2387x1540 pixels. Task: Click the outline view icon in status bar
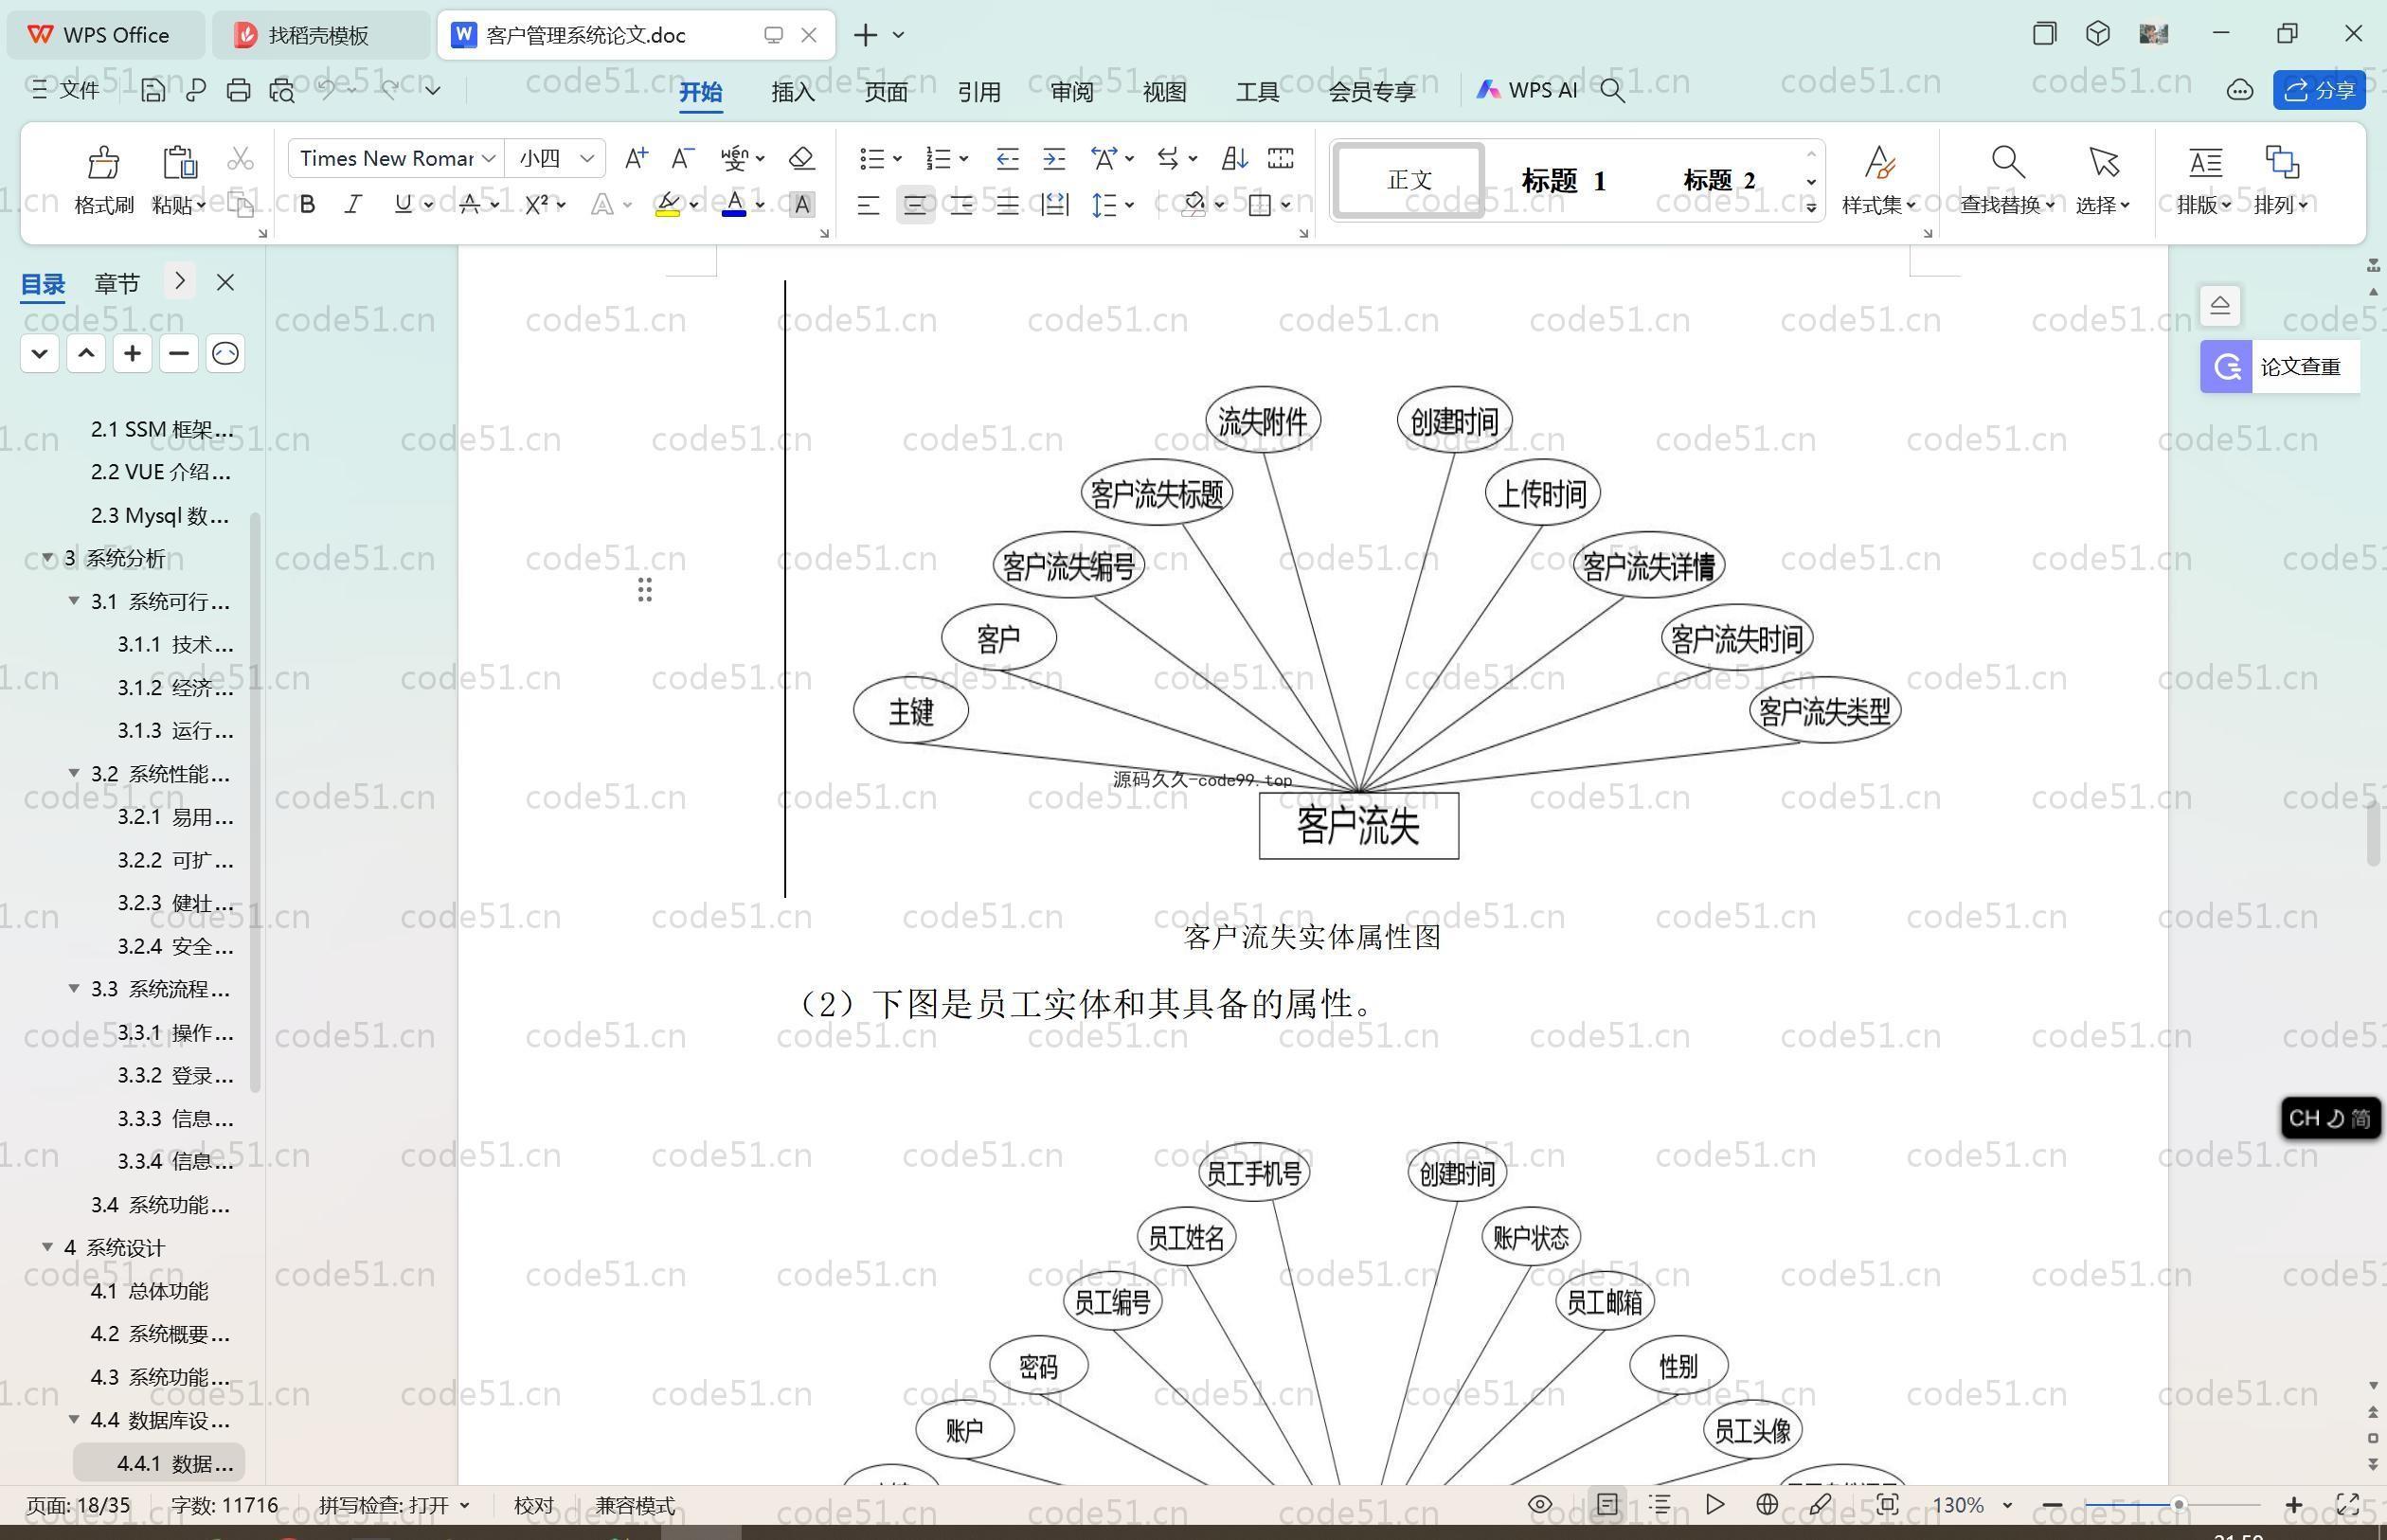click(1660, 1504)
